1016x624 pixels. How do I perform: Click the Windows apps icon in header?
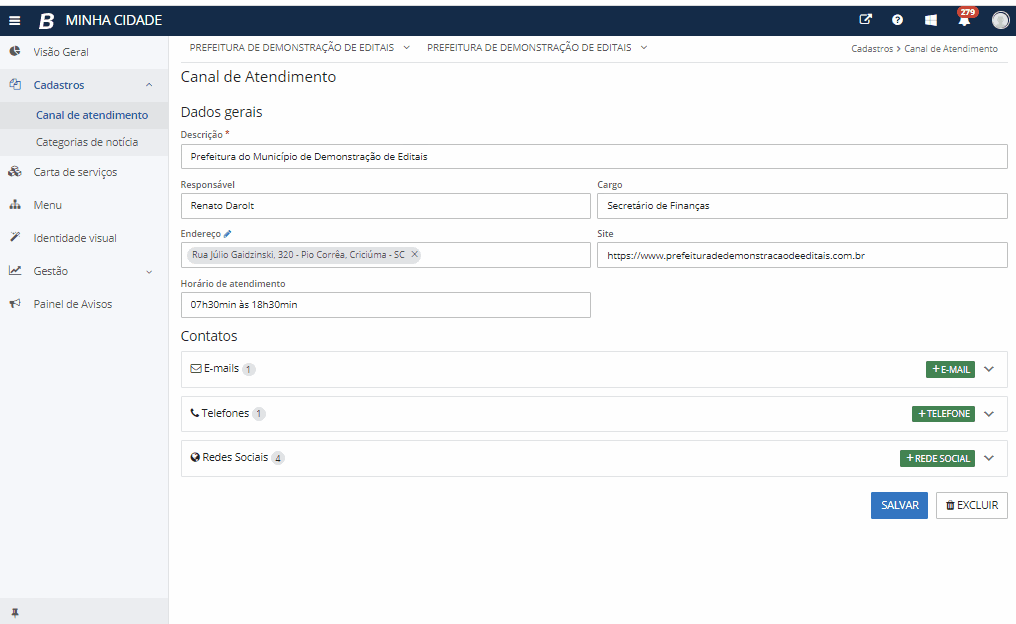tap(930, 20)
